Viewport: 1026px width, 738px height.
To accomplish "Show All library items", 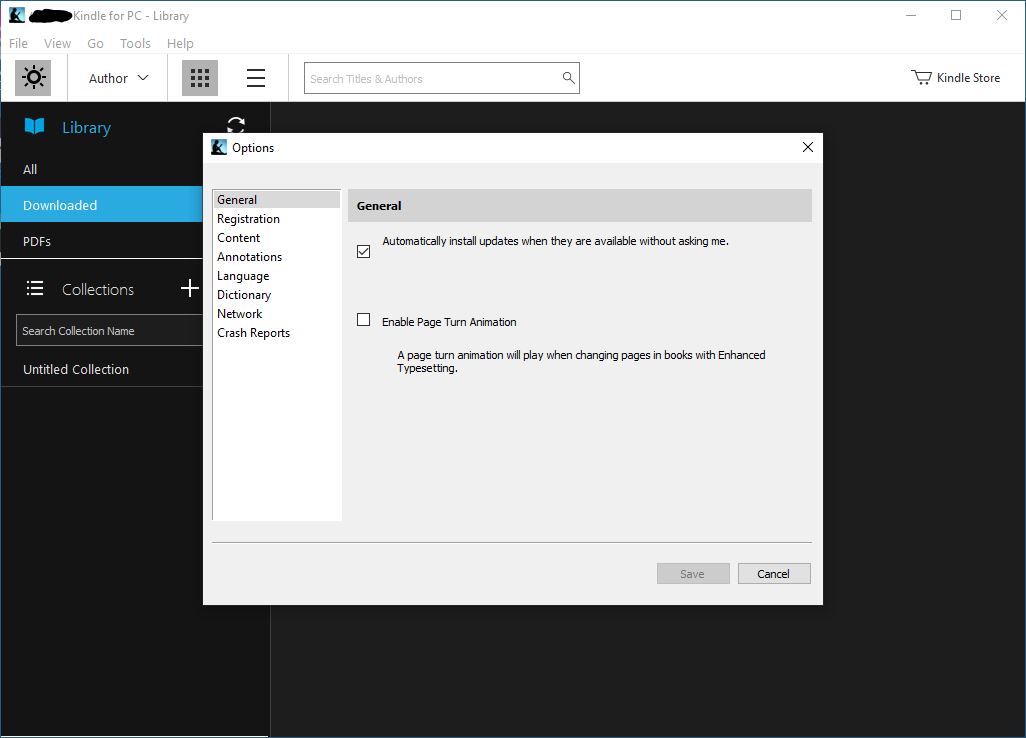I will [101, 169].
